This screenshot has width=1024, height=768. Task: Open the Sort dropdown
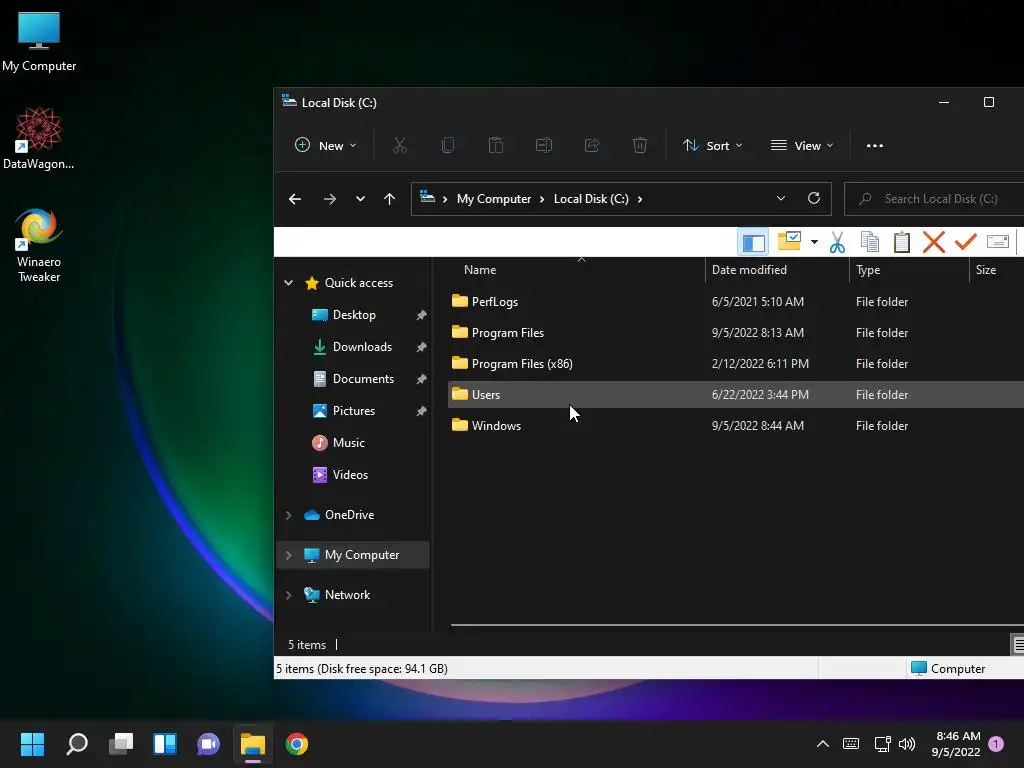pos(712,146)
